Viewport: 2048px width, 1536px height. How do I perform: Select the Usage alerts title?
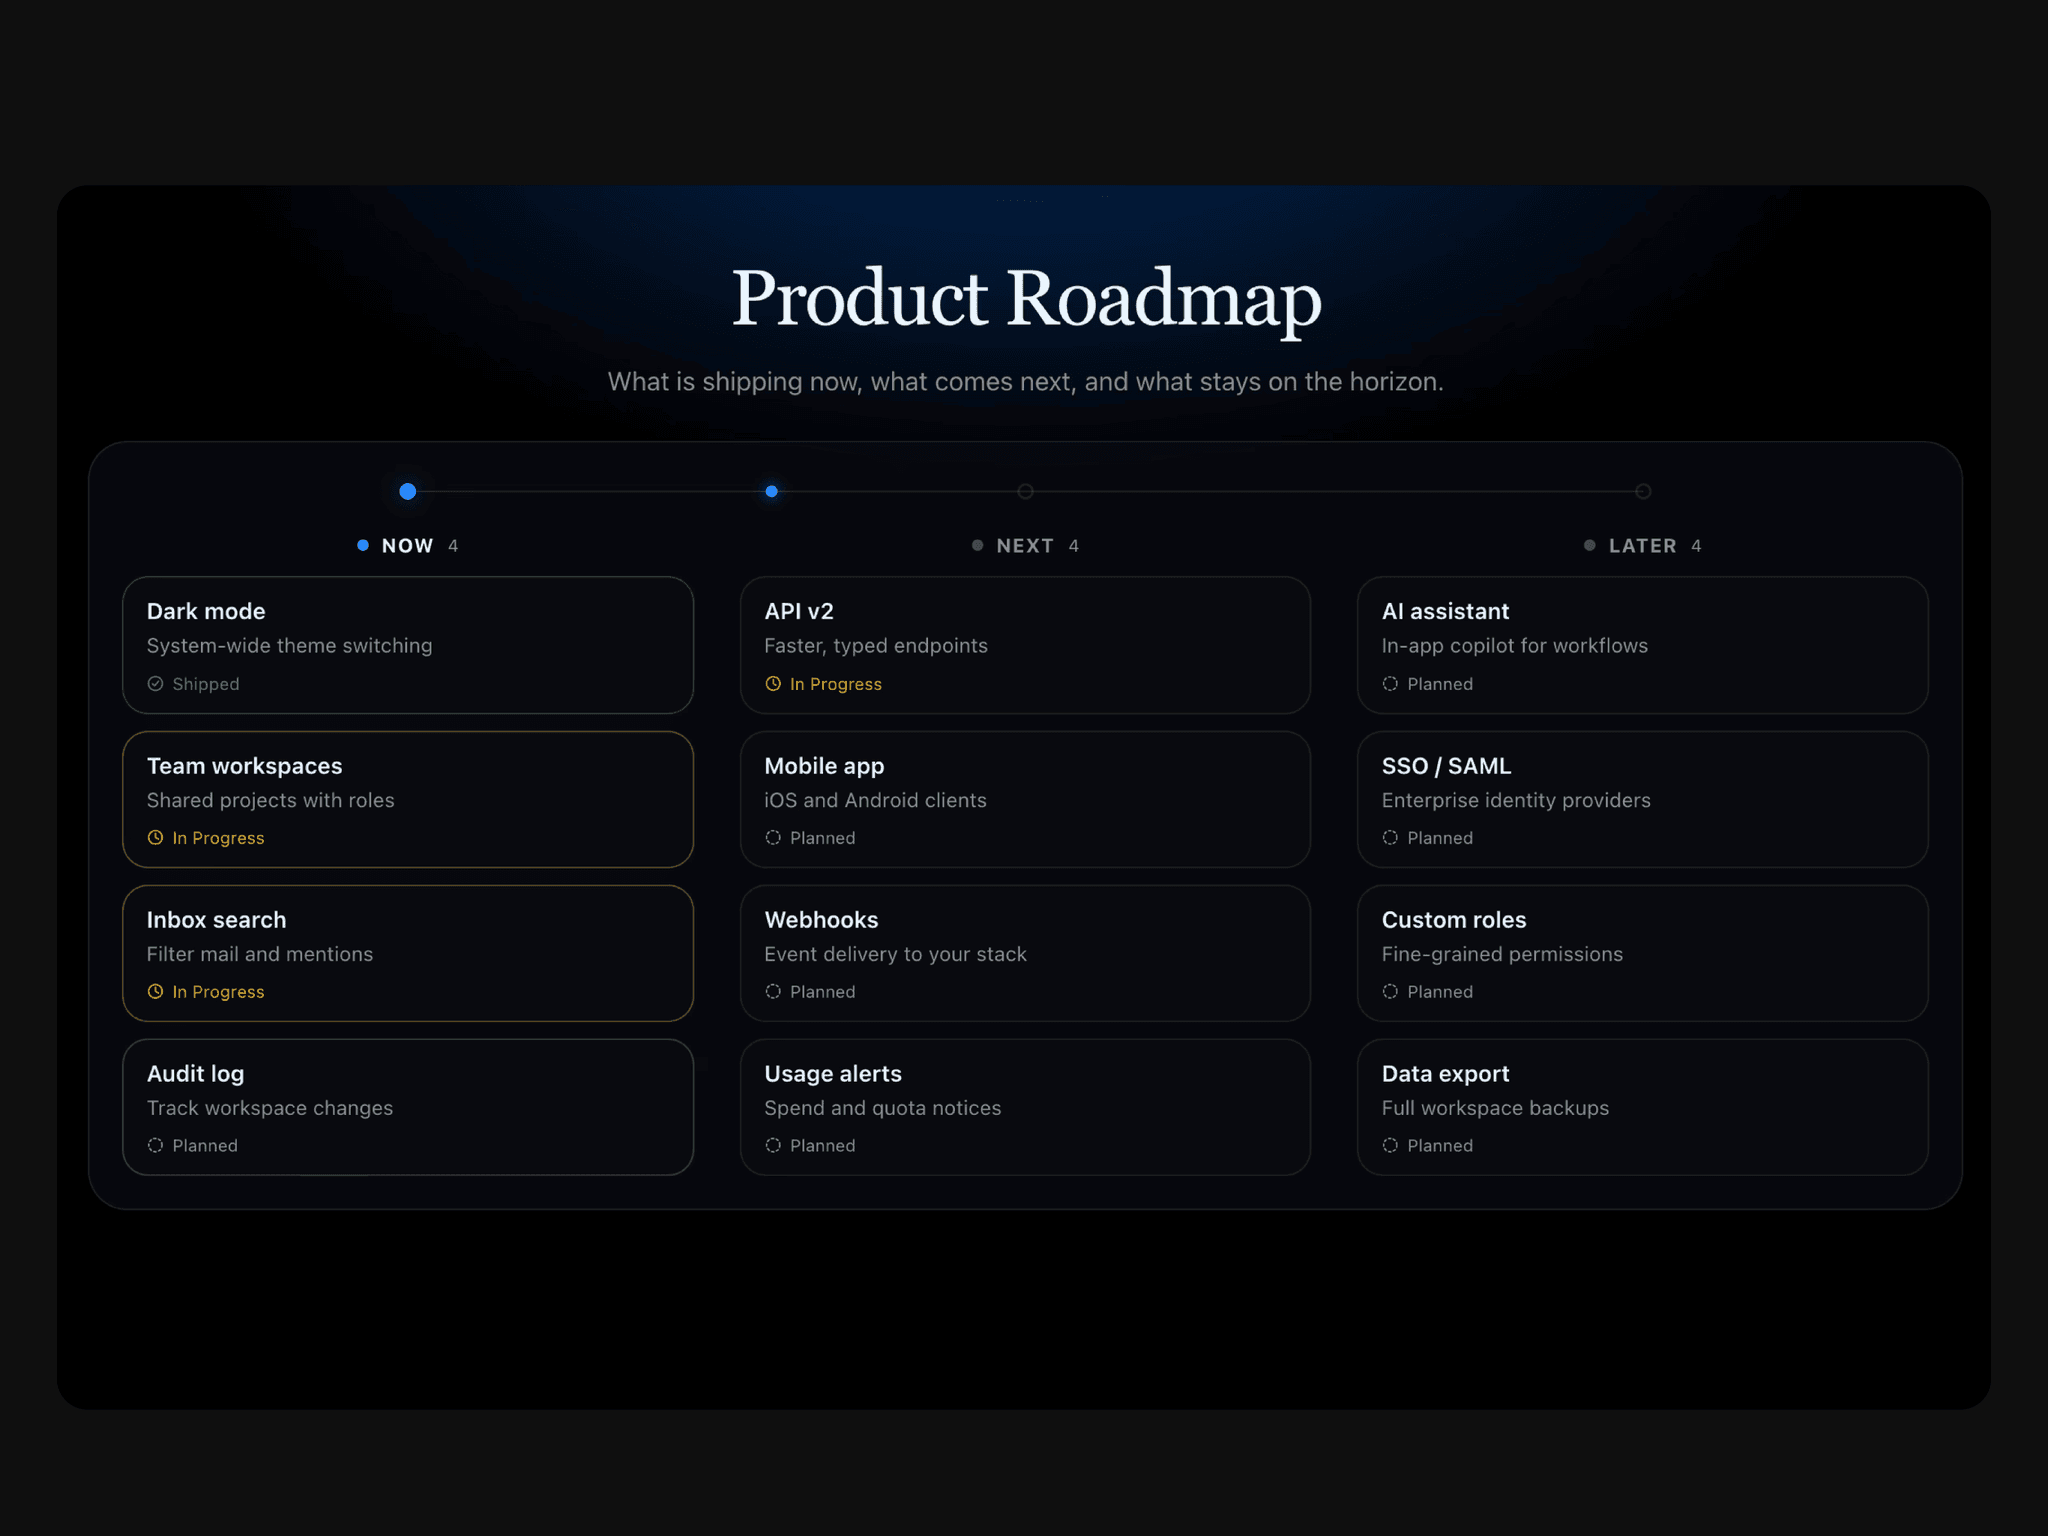[833, 1074]
